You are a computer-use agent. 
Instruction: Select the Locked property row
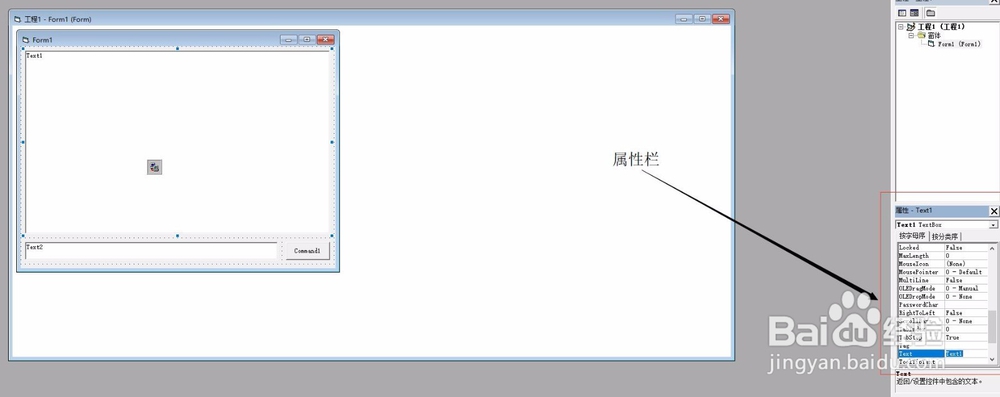(x=942, y=248)
